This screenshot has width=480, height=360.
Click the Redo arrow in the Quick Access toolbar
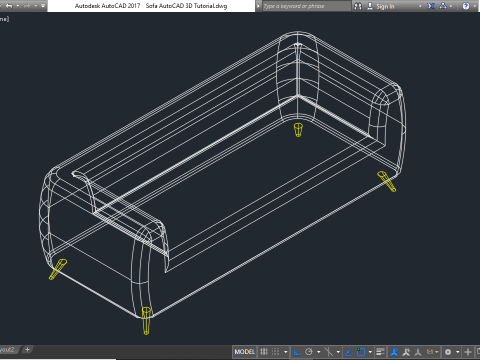tap(27, 6)
